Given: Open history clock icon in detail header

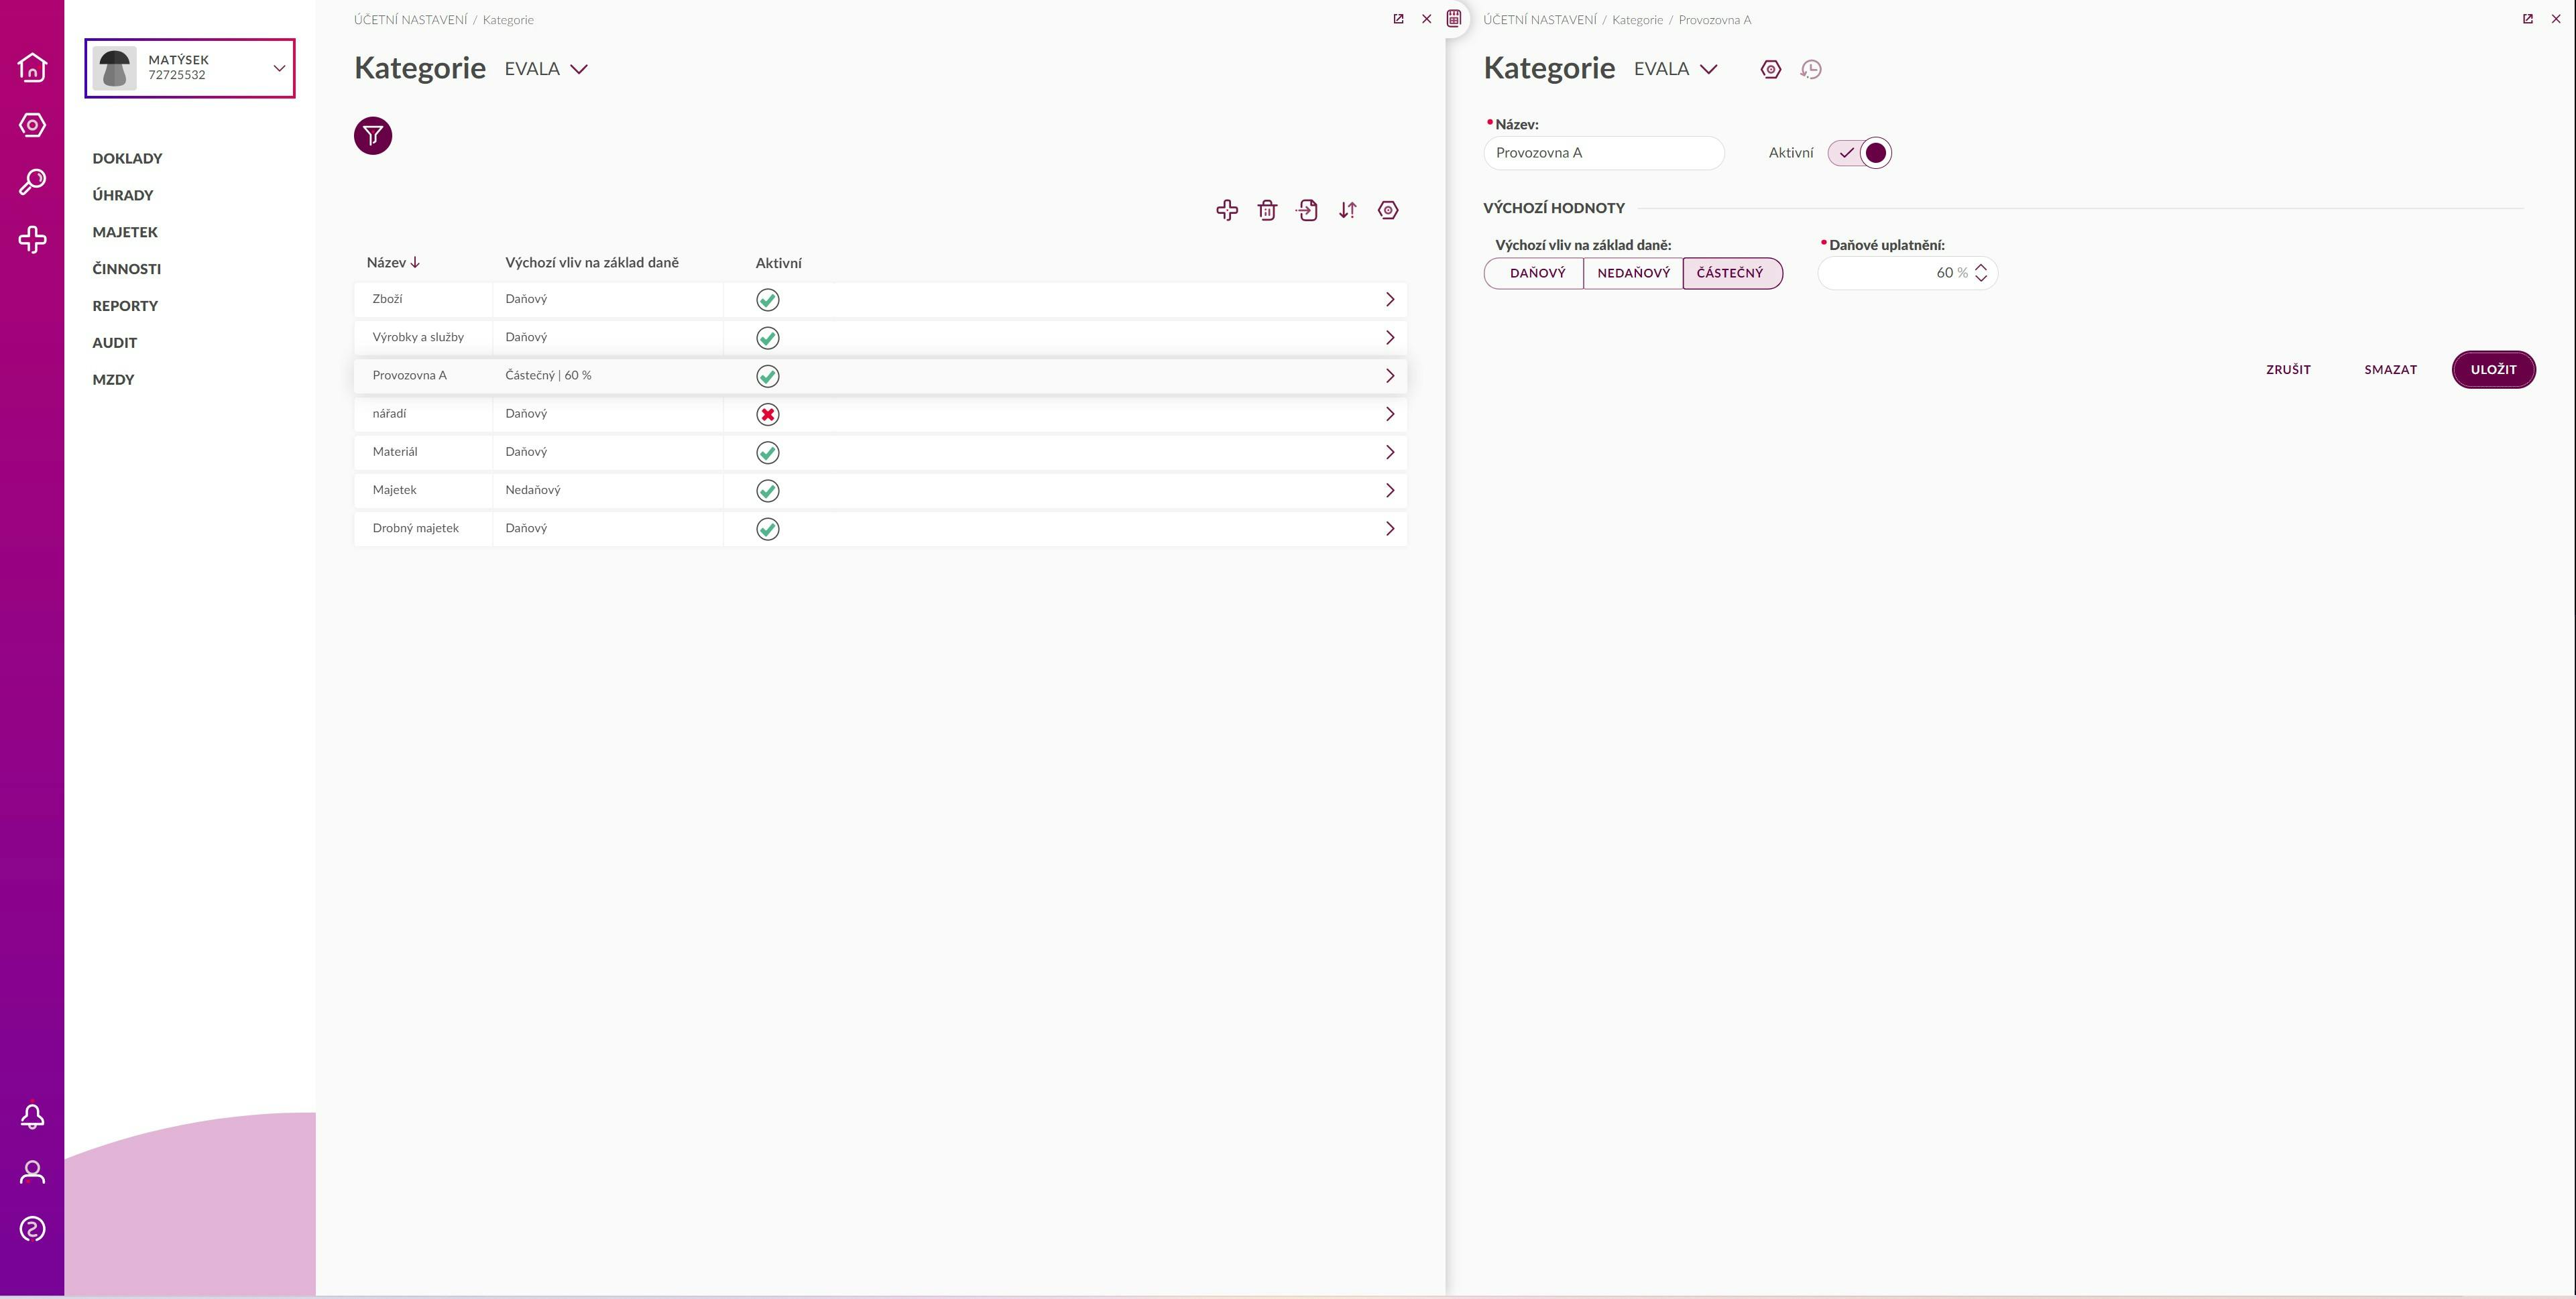Looking at the screenshot, I should pyautogui.click(x=1811, y=69).
